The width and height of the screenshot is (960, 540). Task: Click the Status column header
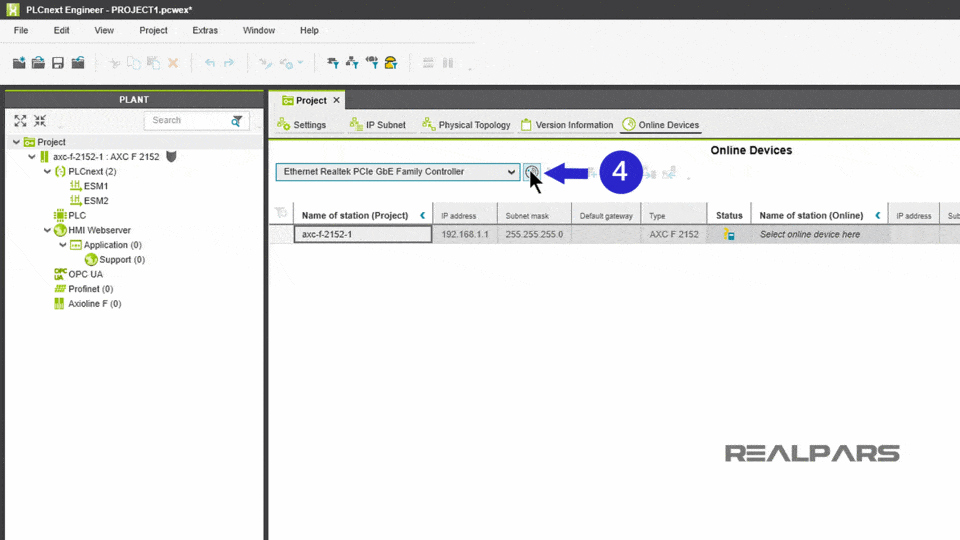[729, 216]
